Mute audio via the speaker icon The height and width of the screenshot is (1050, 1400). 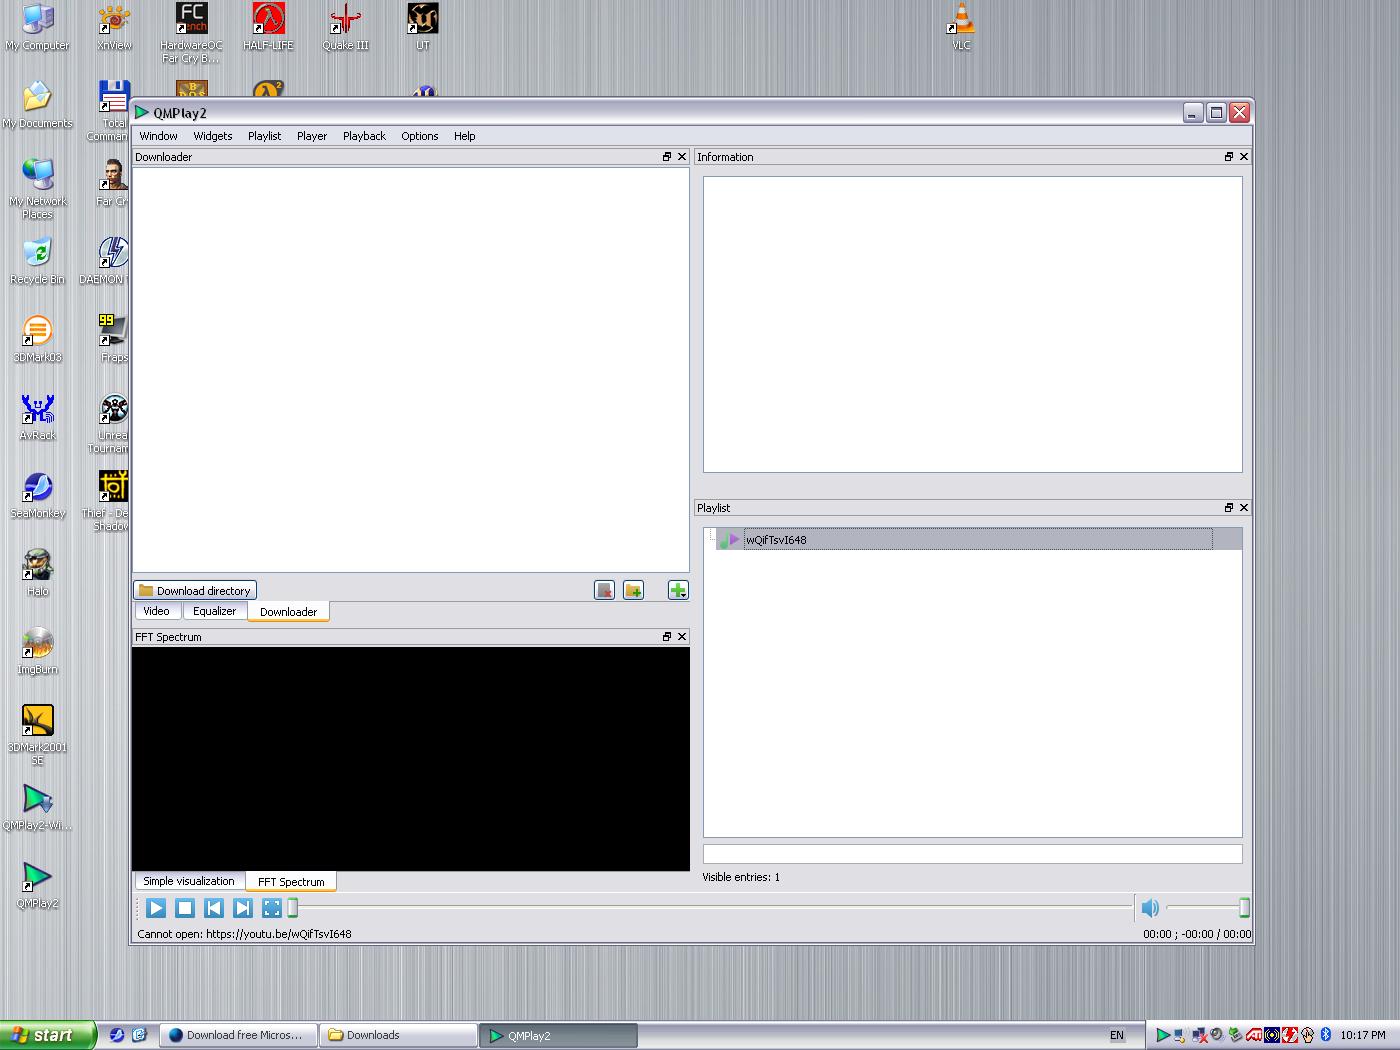coord(1150,908)
